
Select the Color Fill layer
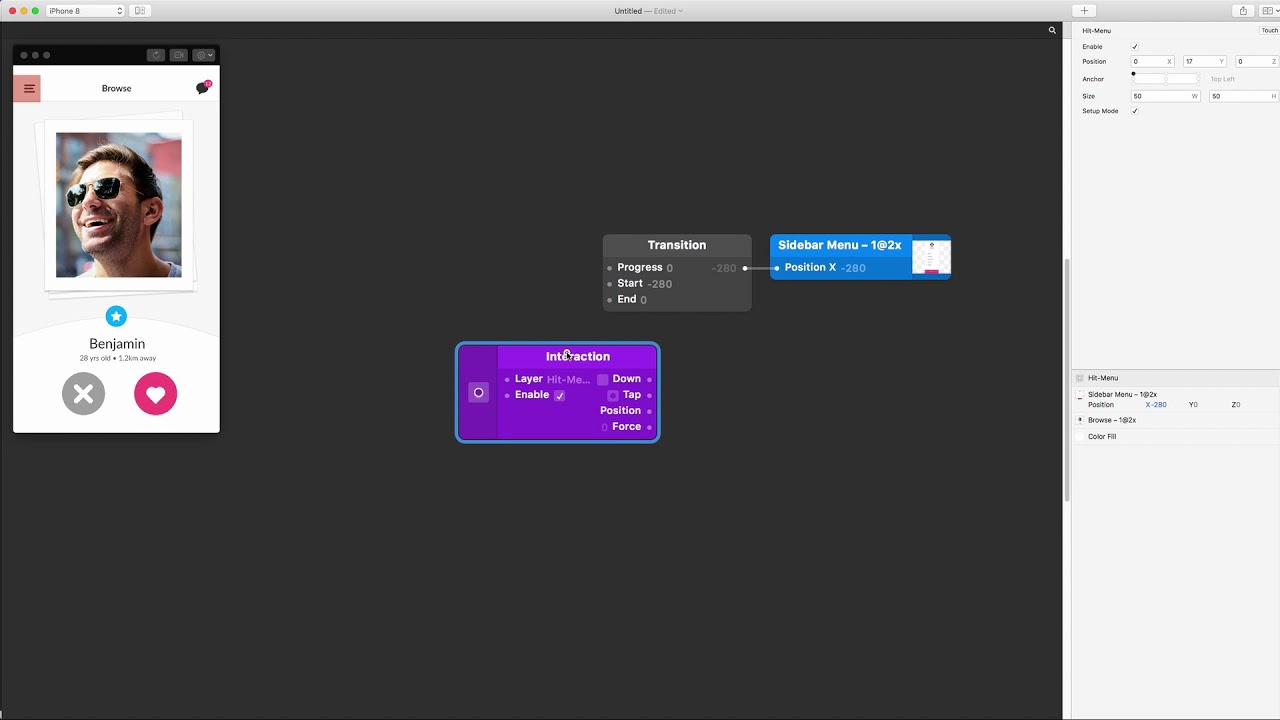tap(1175, 437)
